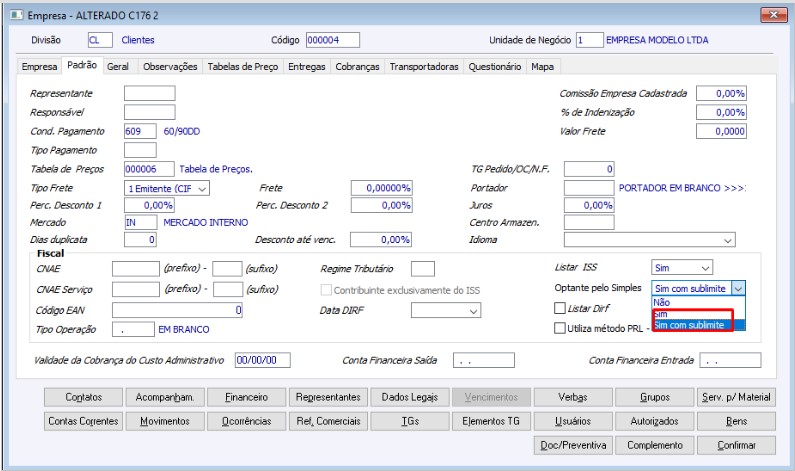The height and width of the screenshot is (471, 795).
Task: Click the Complemento button
Action: (655, 445)
